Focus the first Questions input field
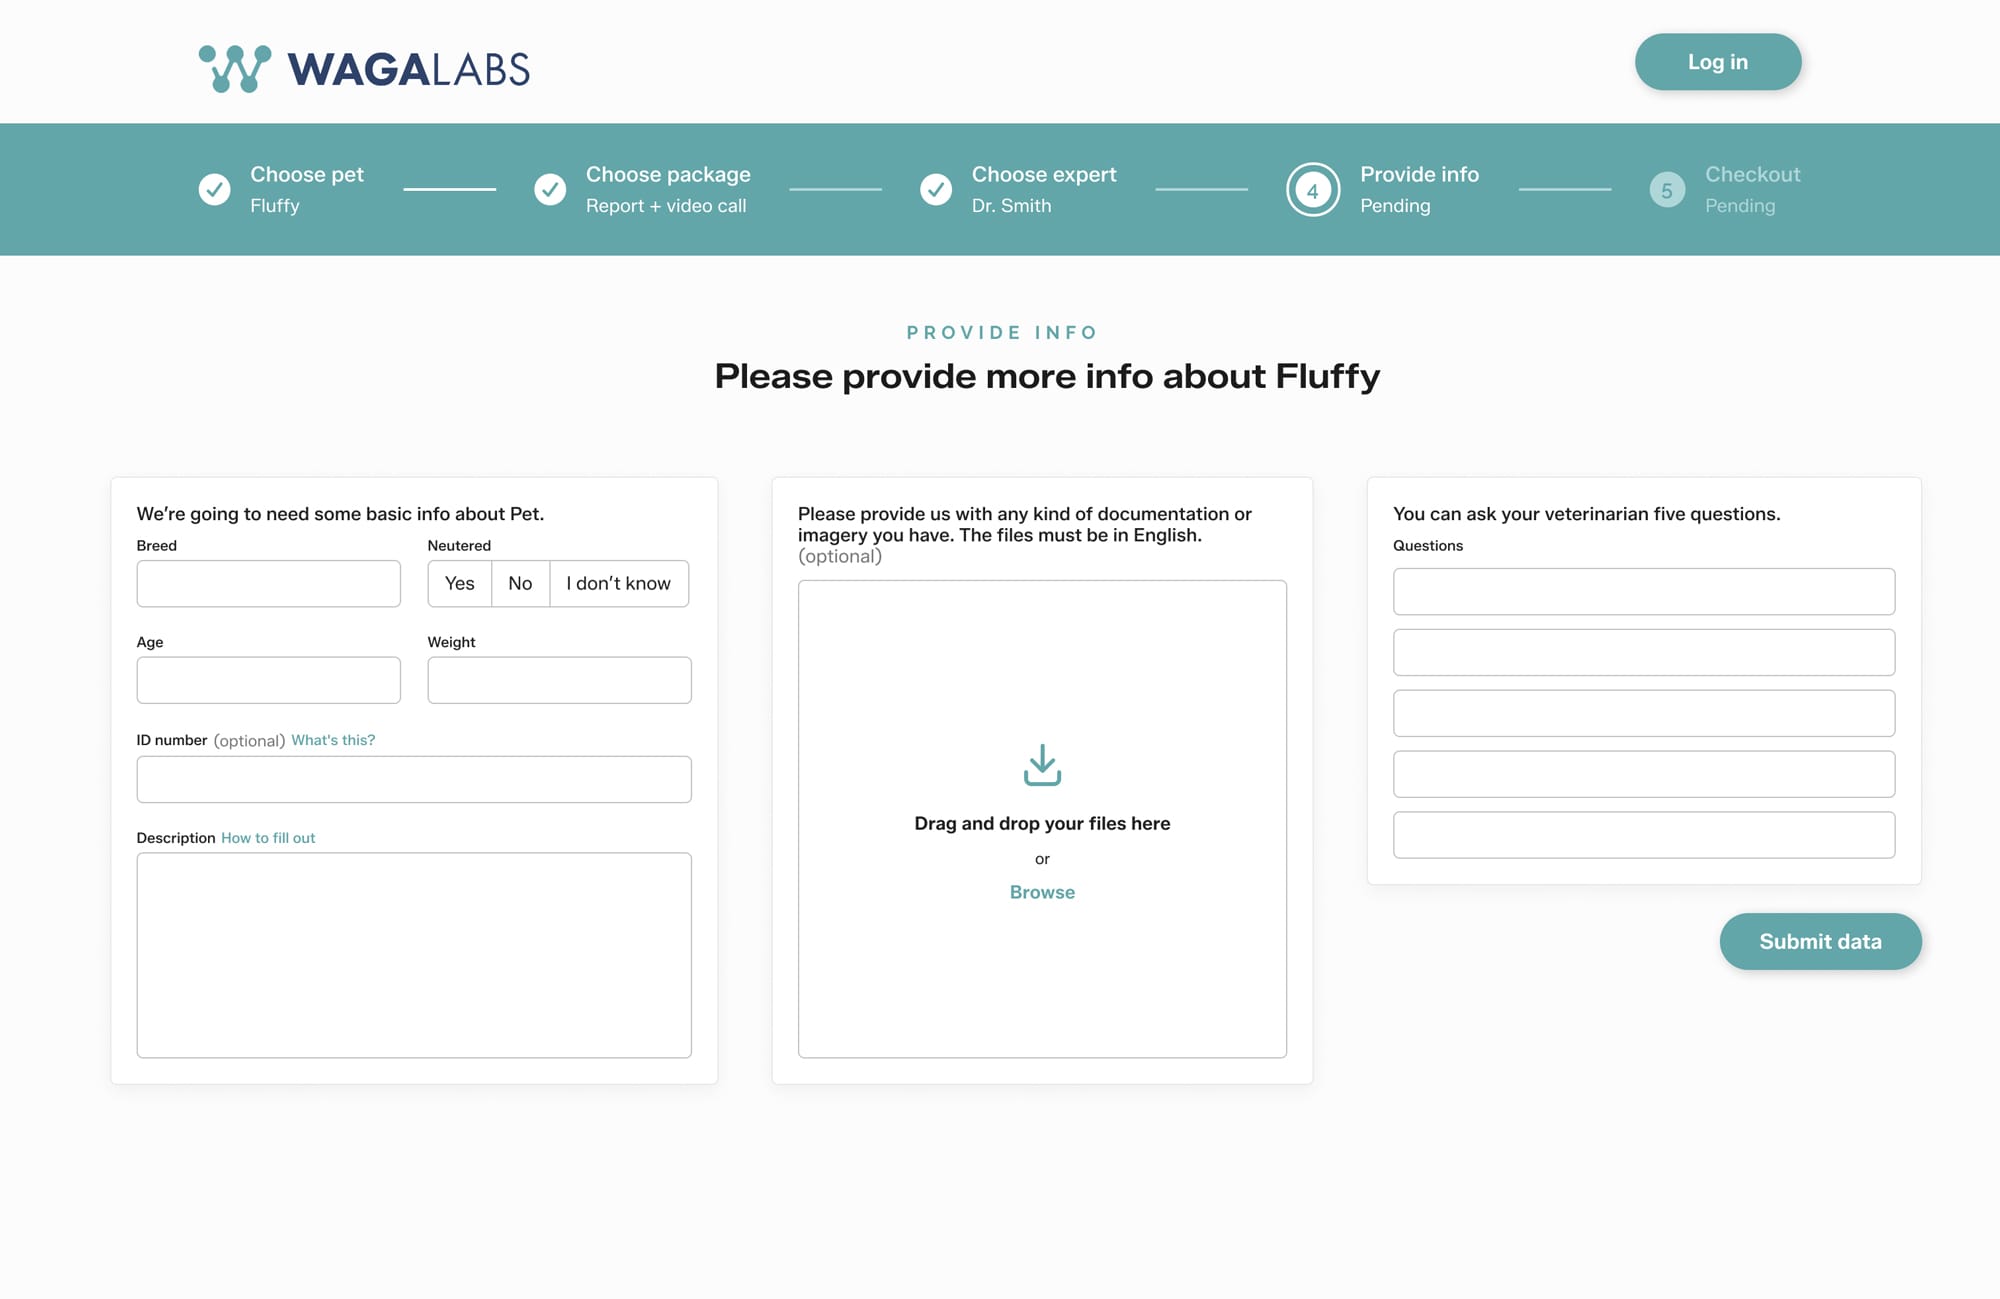The height and width of the screenshot is (1299, 2000). click(x=1643, y=592)
